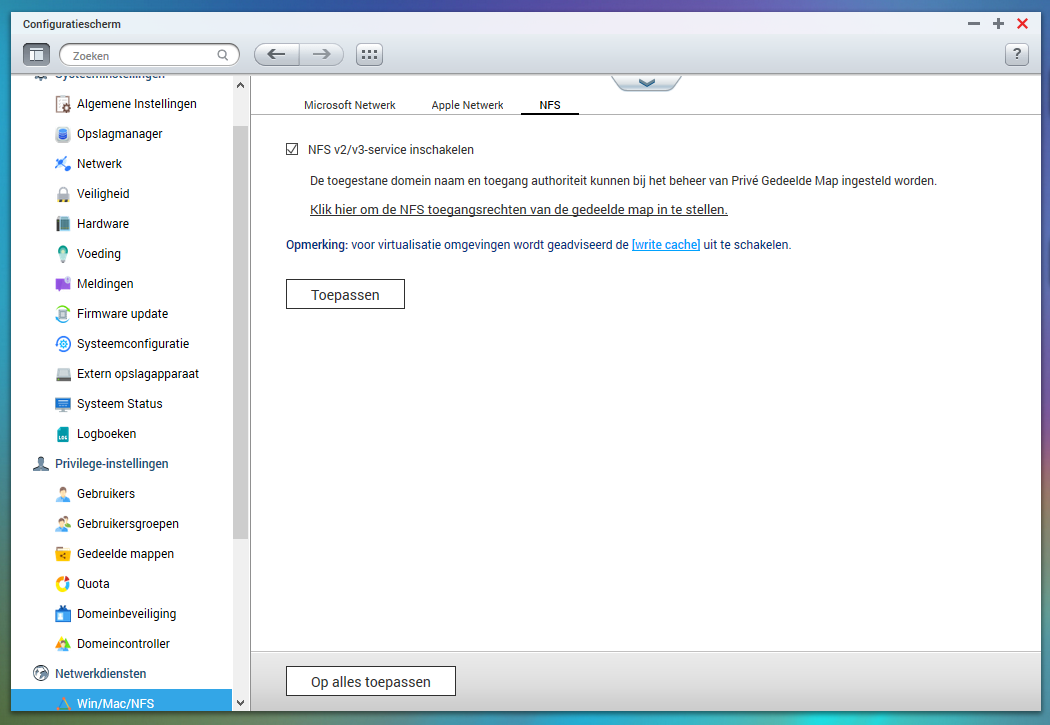This screenshot has height=725, width=1050.
Task: Open Firmware update settings
Action: click(x=123, y=314)
